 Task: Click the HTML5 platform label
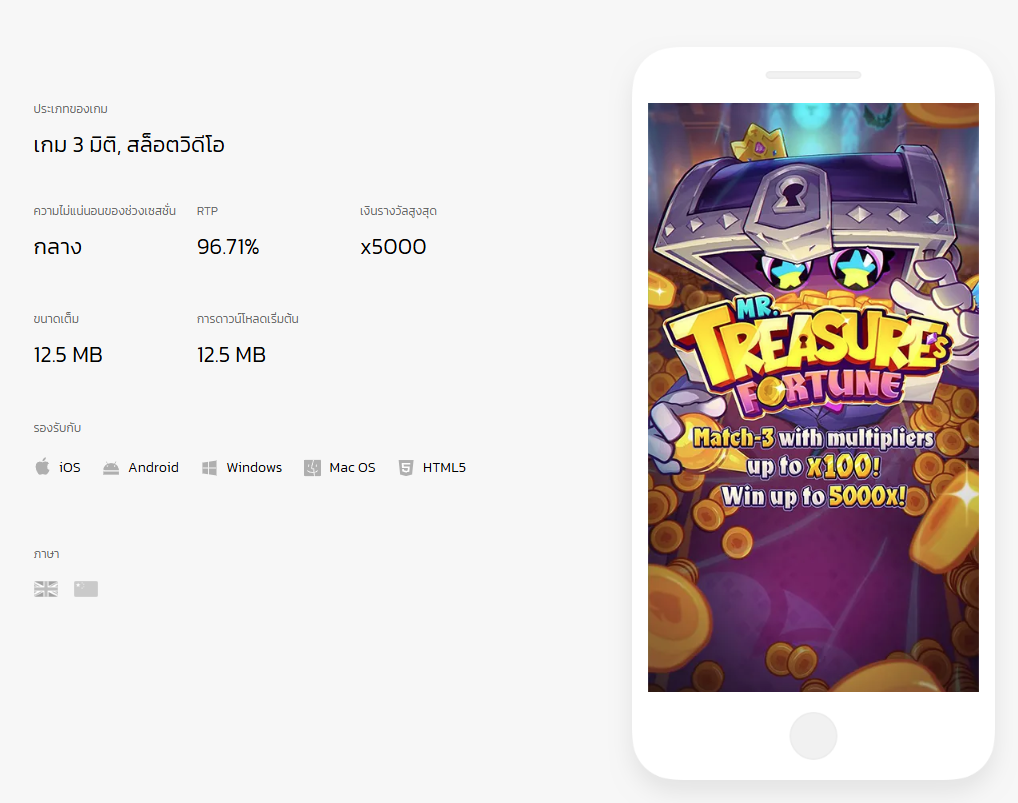444,467
